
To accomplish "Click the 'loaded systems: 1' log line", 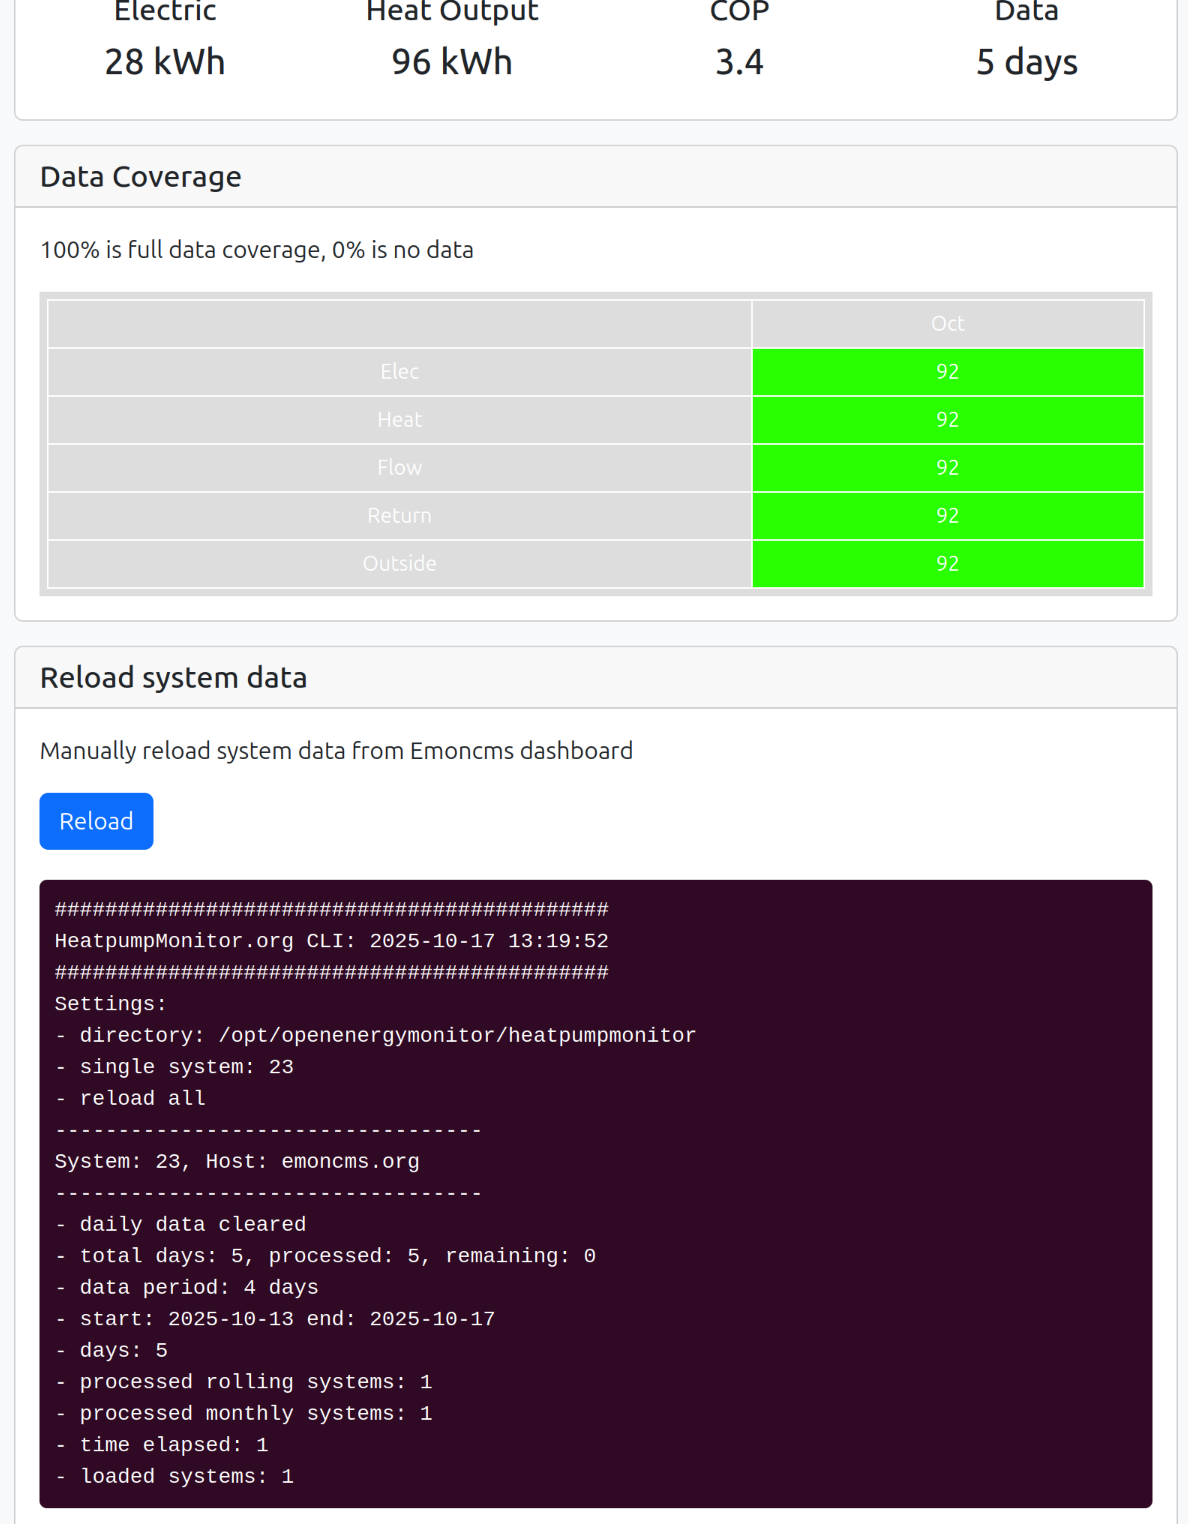I will (x=175, y=1476).
